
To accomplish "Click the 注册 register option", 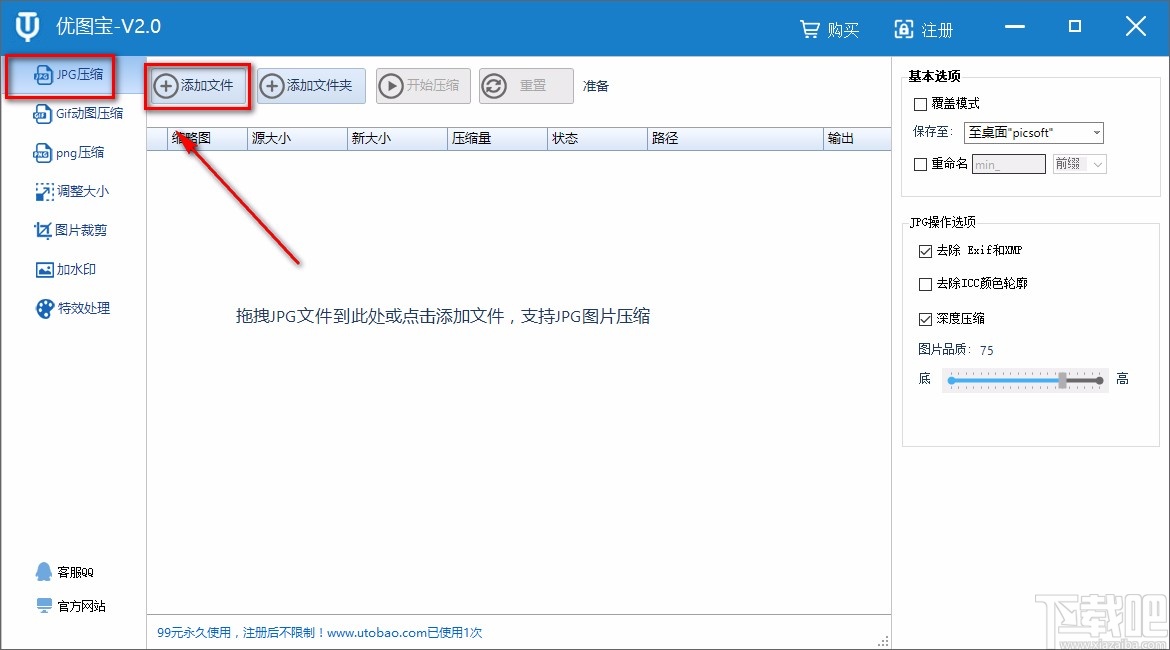I will coord(923,29).
